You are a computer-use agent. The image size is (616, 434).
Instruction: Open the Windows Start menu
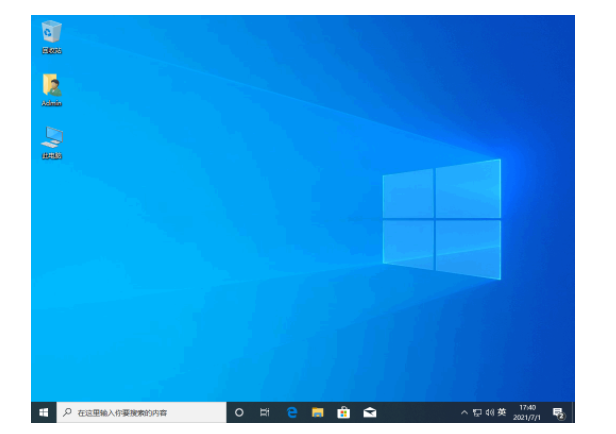click(x=43, y=412)
